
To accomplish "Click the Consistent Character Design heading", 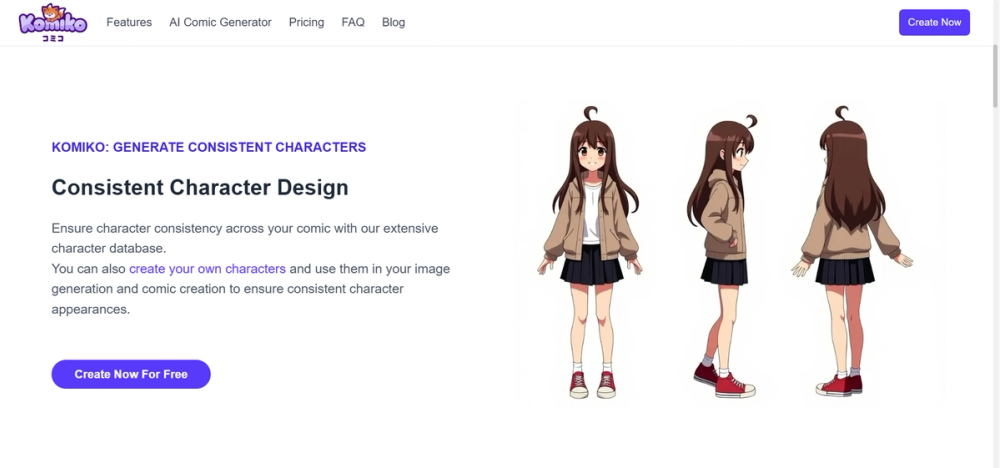I will coord(200,187).
